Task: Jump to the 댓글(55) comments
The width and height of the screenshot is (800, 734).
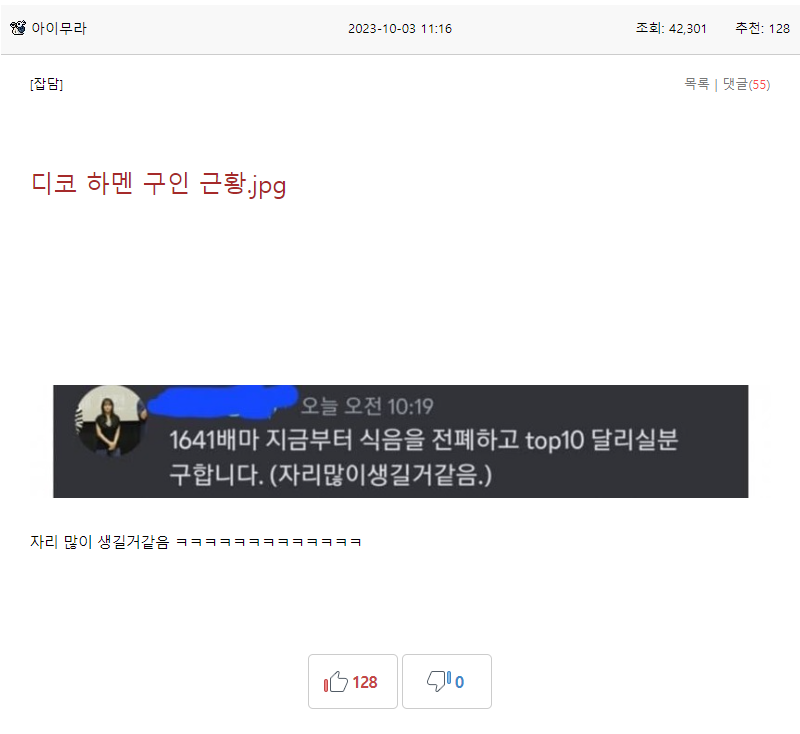Action: [x=746, y=84]
